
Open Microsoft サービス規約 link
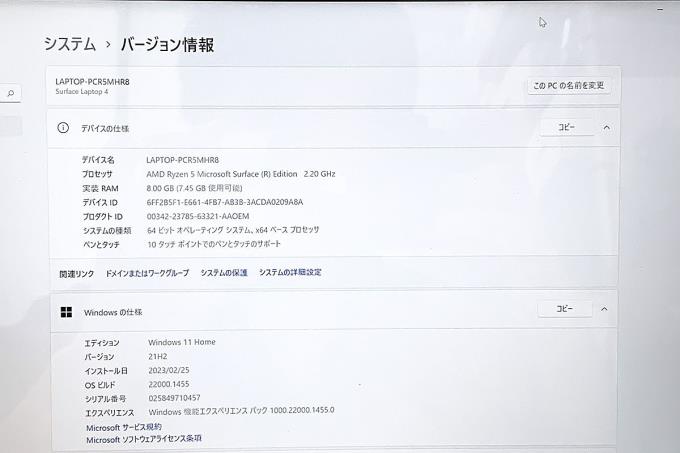point(124,427)
